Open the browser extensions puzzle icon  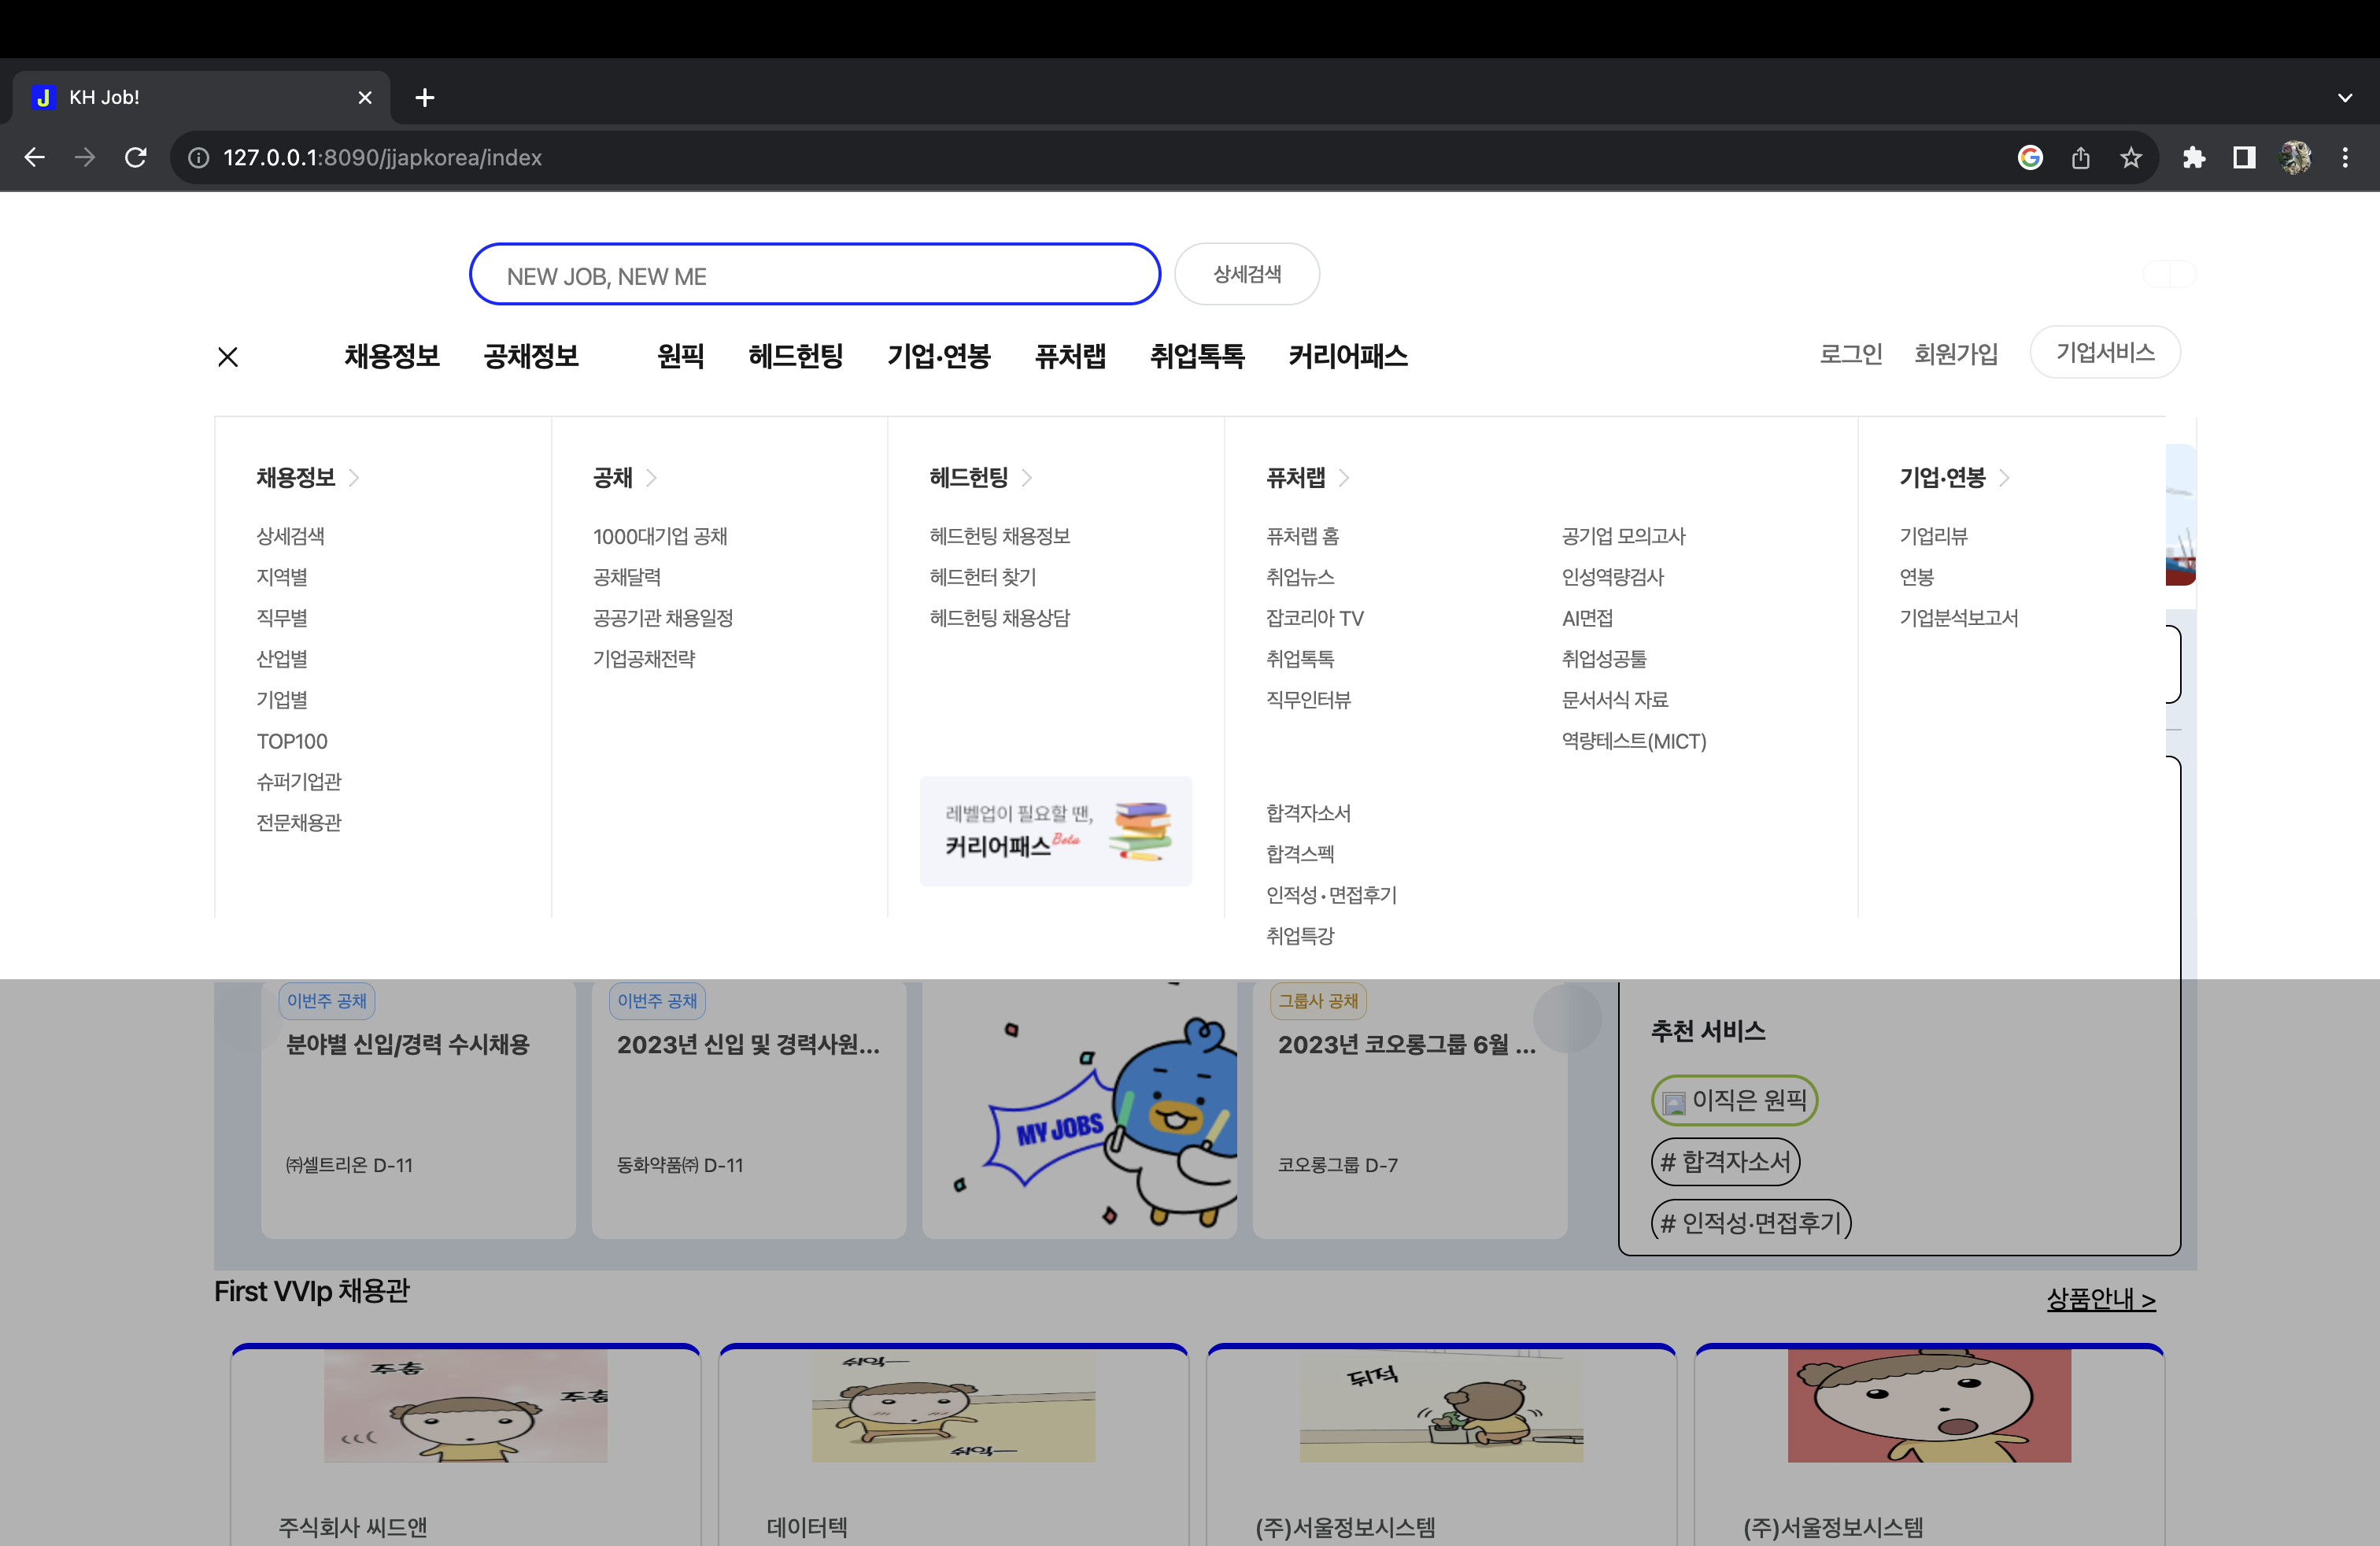tap(2196, 157)
